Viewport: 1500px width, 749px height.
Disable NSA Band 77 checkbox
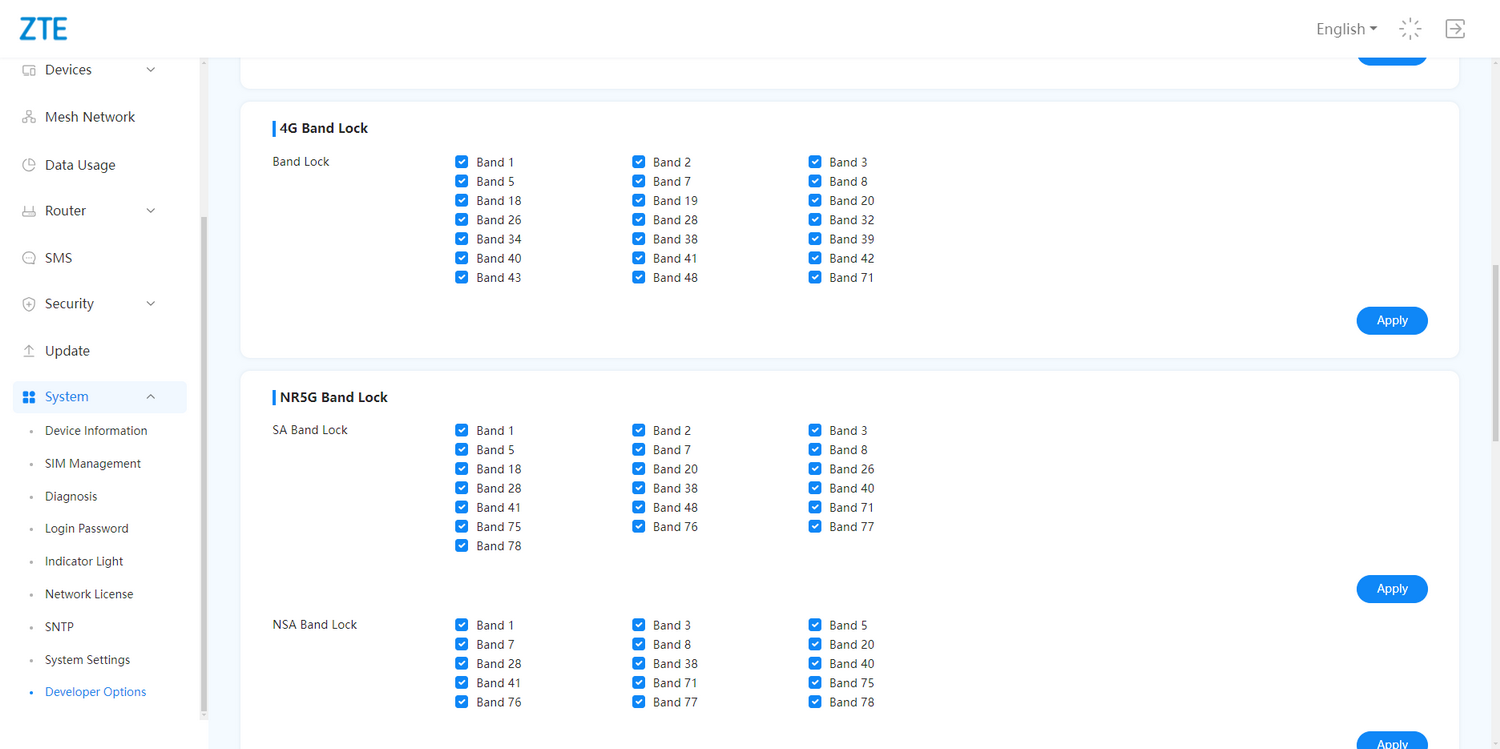click(x=639, y=702)
